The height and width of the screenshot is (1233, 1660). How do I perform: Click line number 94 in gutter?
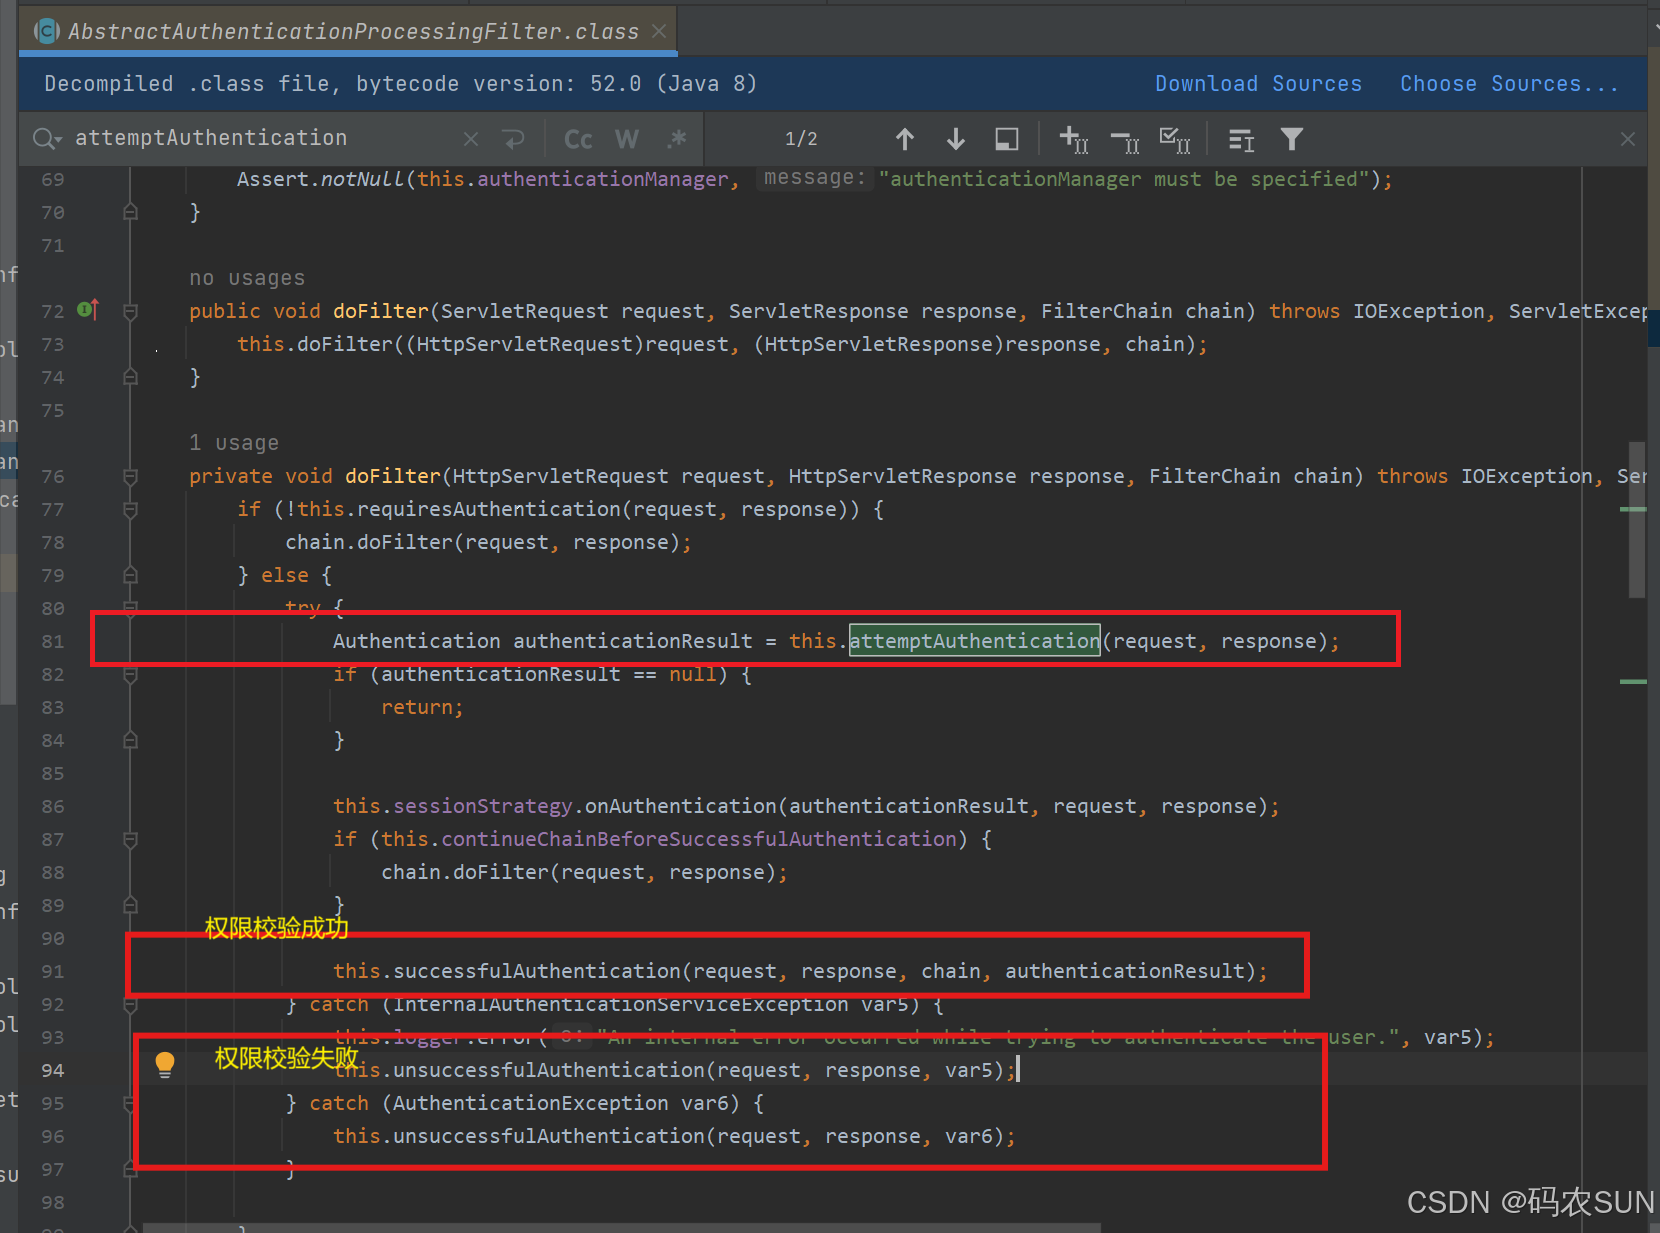pyautogui.click(x=53, y=1070)
